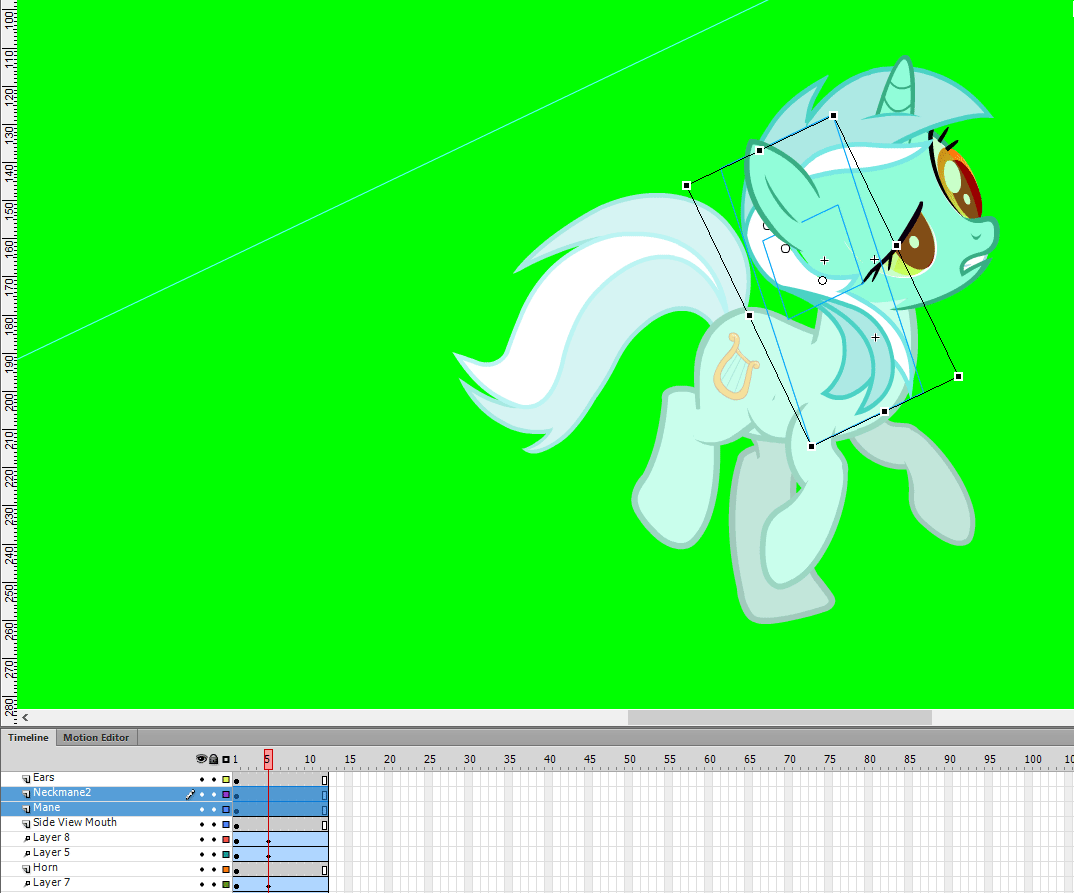The width and height of the screenshot is (1074, 893).
Task: Click the Side View Mouth layer icon
Action: [26, 824]
